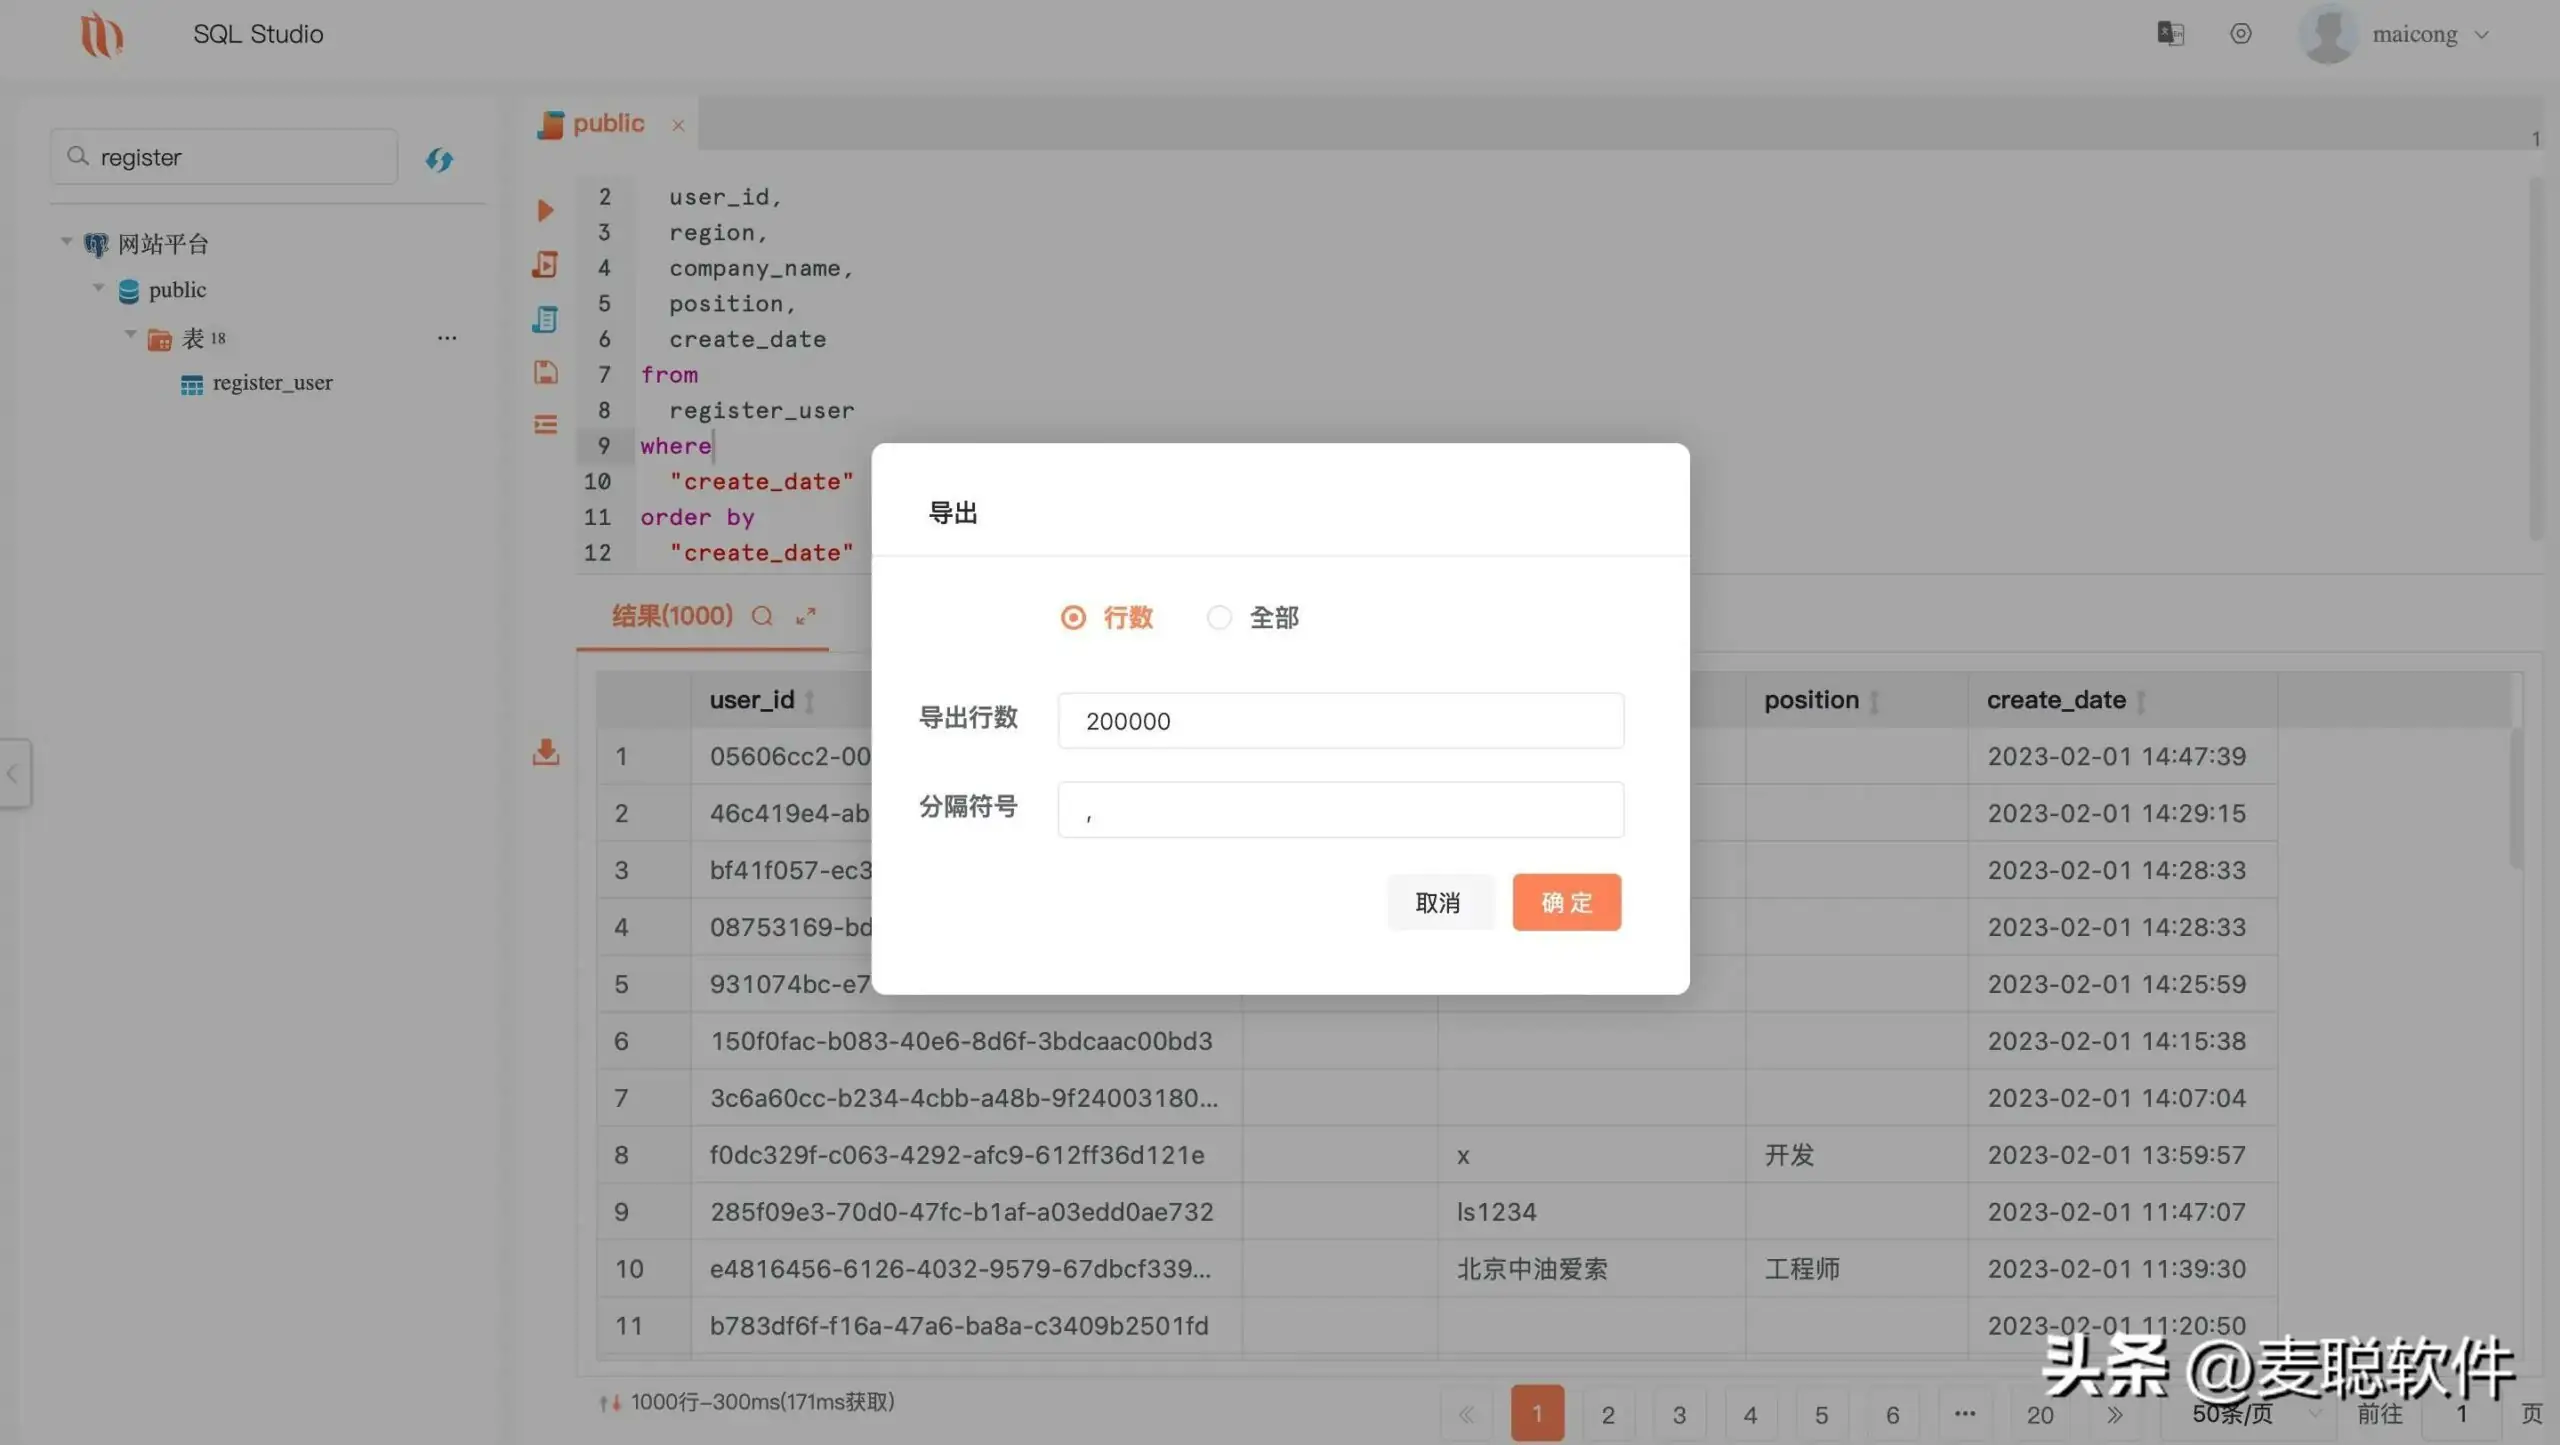Click the save SQL script icon
Image resolution: width=2560 pixels, height=1445 pixels.
pyautogui.click(x=545, y=372)
